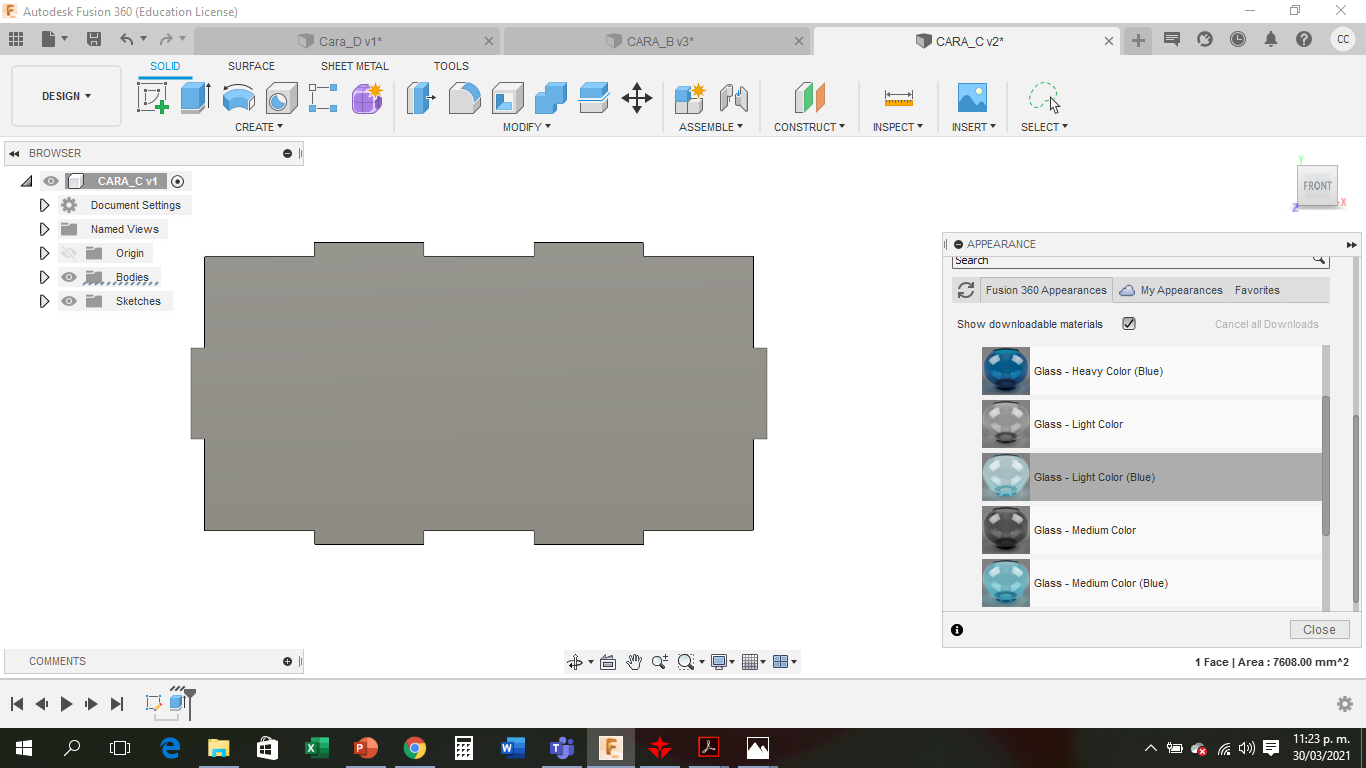Select the Pan hand tool
1366x768 pixels.
click(x=634, y=662)
